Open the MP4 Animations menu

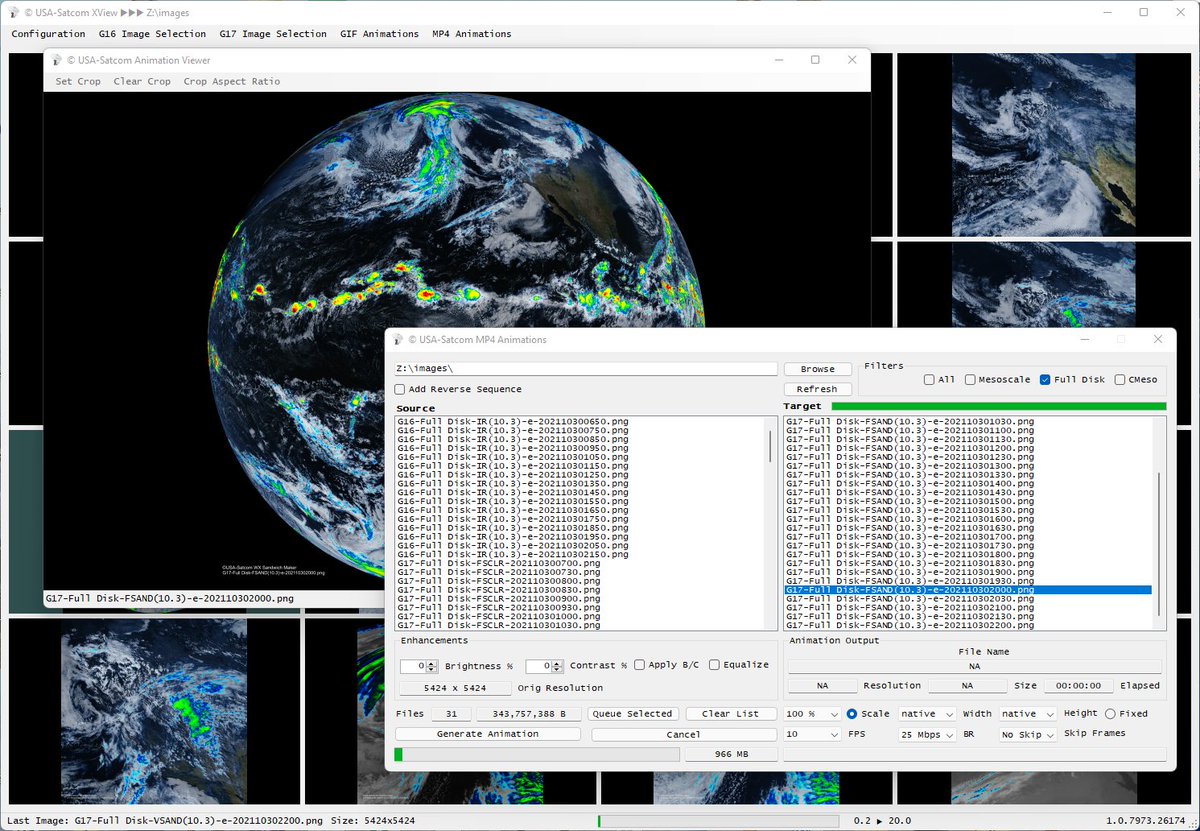[x=471, y=34]
